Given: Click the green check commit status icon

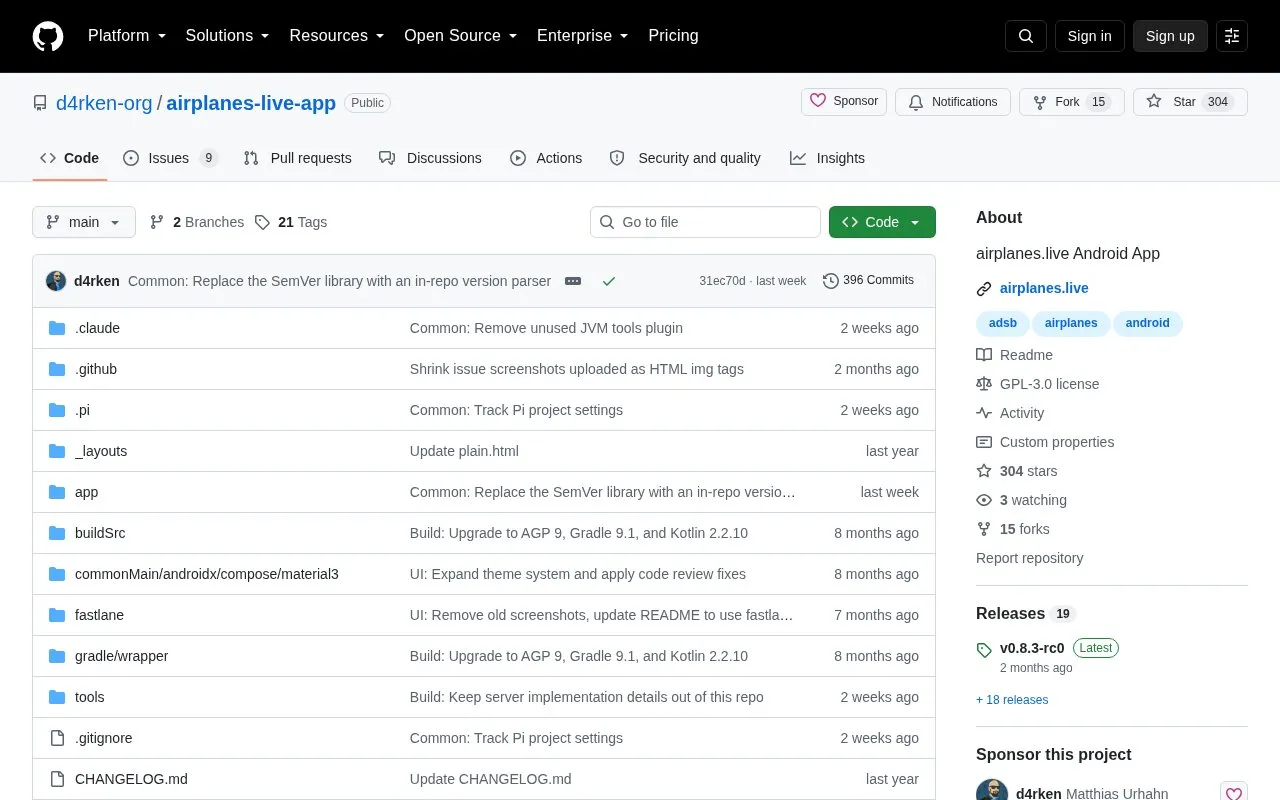Looking at the screenshot, I should (x=608, y=281).
